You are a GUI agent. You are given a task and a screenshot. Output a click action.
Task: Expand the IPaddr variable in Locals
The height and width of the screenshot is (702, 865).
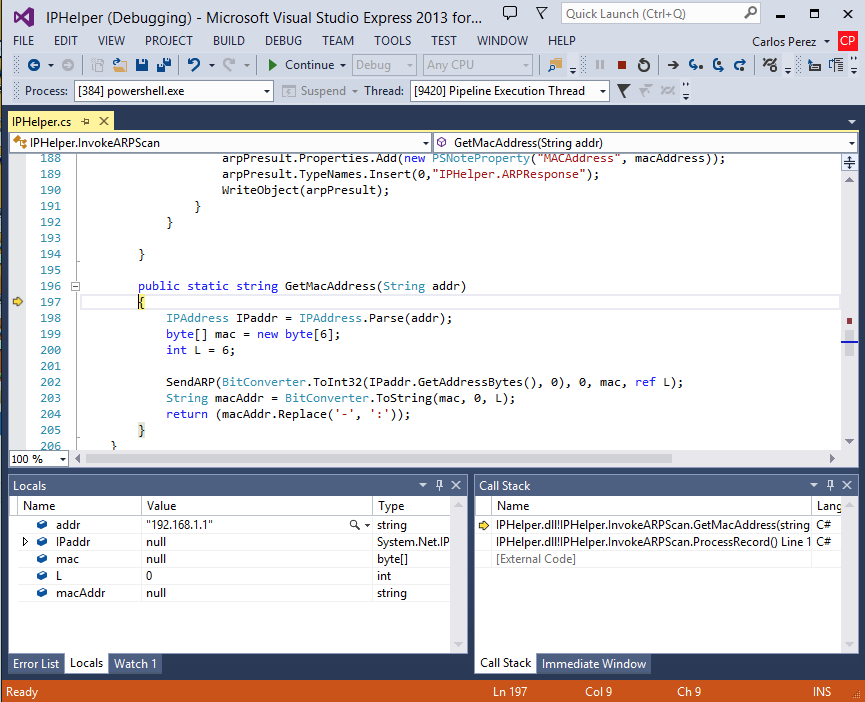tap(25, 542)
